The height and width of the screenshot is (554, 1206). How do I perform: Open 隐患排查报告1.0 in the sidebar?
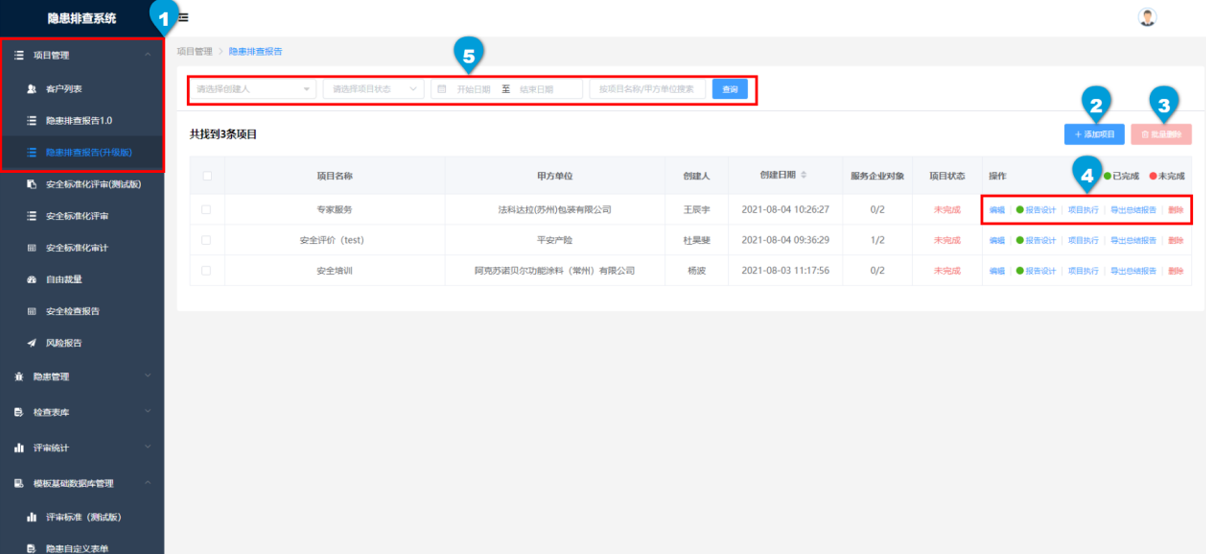click(x=78, y=120)
